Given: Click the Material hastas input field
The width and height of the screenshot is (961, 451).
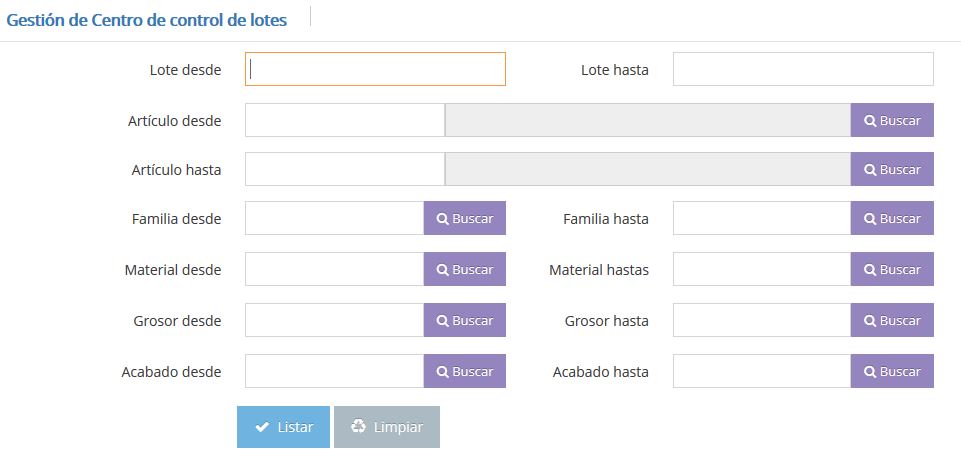Looking at the screenshot, I should 762,269.
